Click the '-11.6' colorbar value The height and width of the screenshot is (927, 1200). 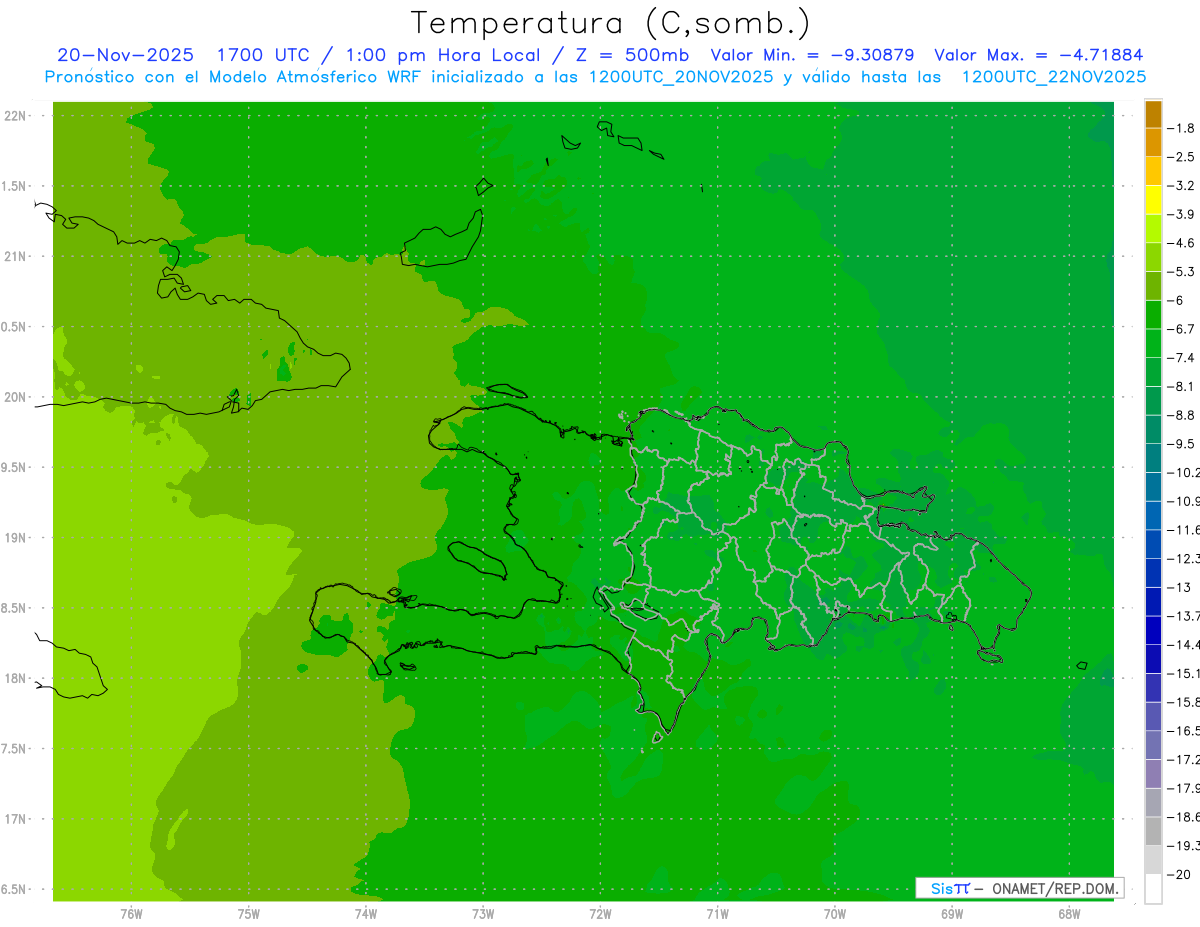point(1184,529)
